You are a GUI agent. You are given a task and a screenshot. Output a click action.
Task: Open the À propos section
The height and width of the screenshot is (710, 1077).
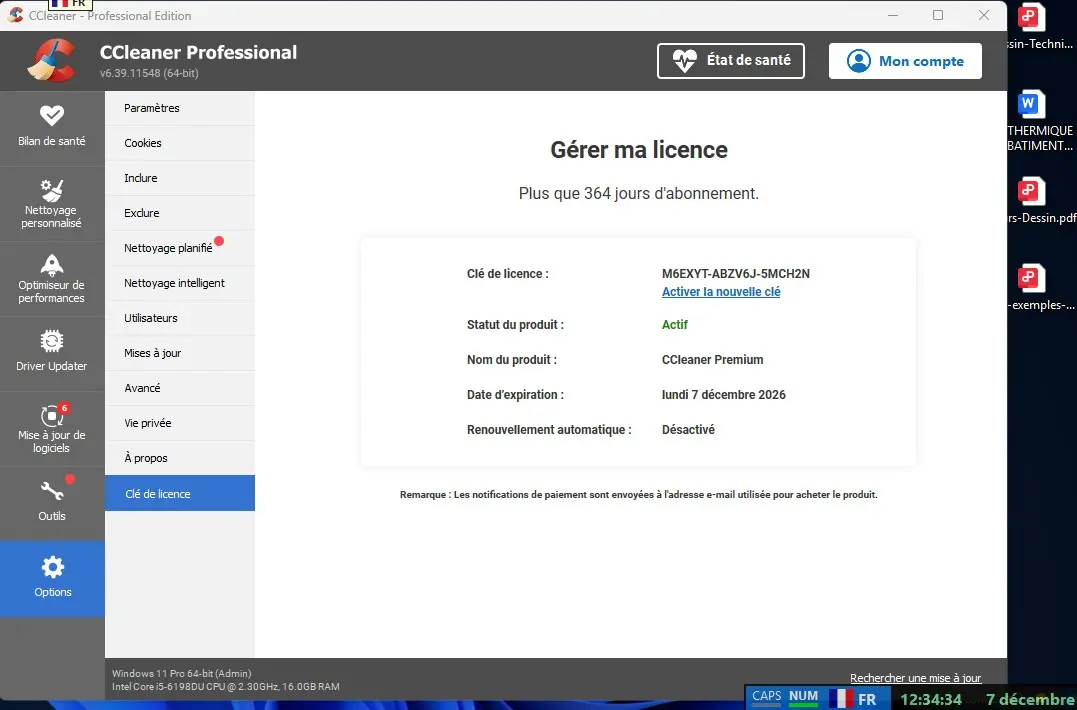(180, 458)
